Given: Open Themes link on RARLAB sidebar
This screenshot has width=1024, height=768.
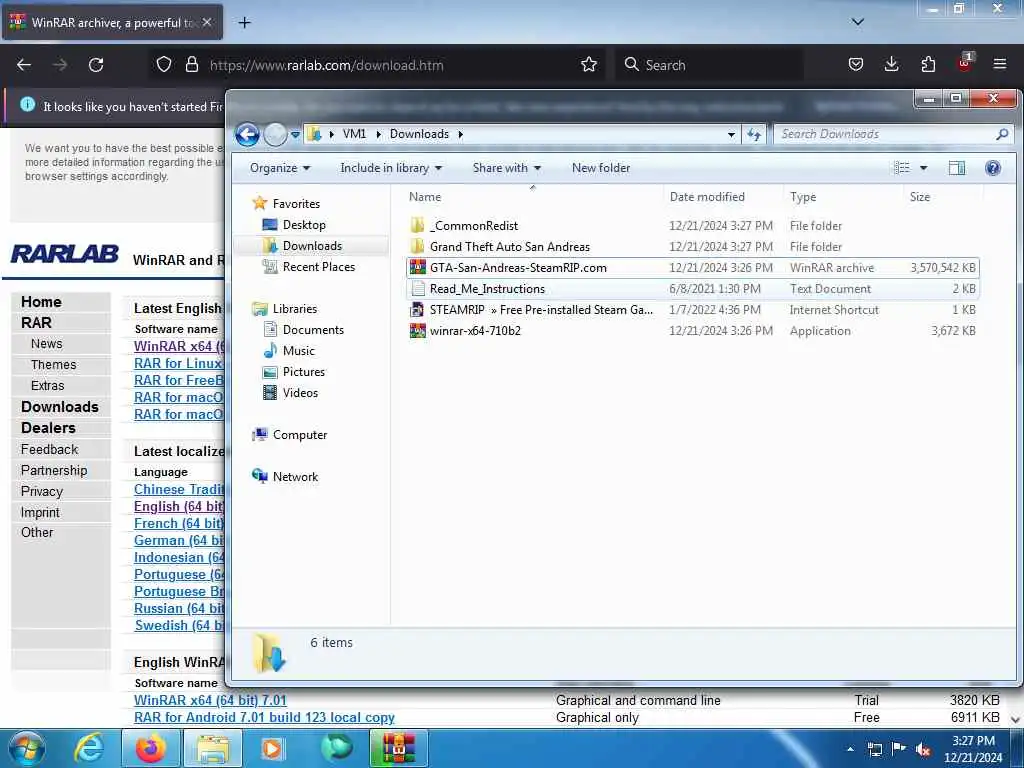Looking at the screenshot, I should [x=54, y=364].
